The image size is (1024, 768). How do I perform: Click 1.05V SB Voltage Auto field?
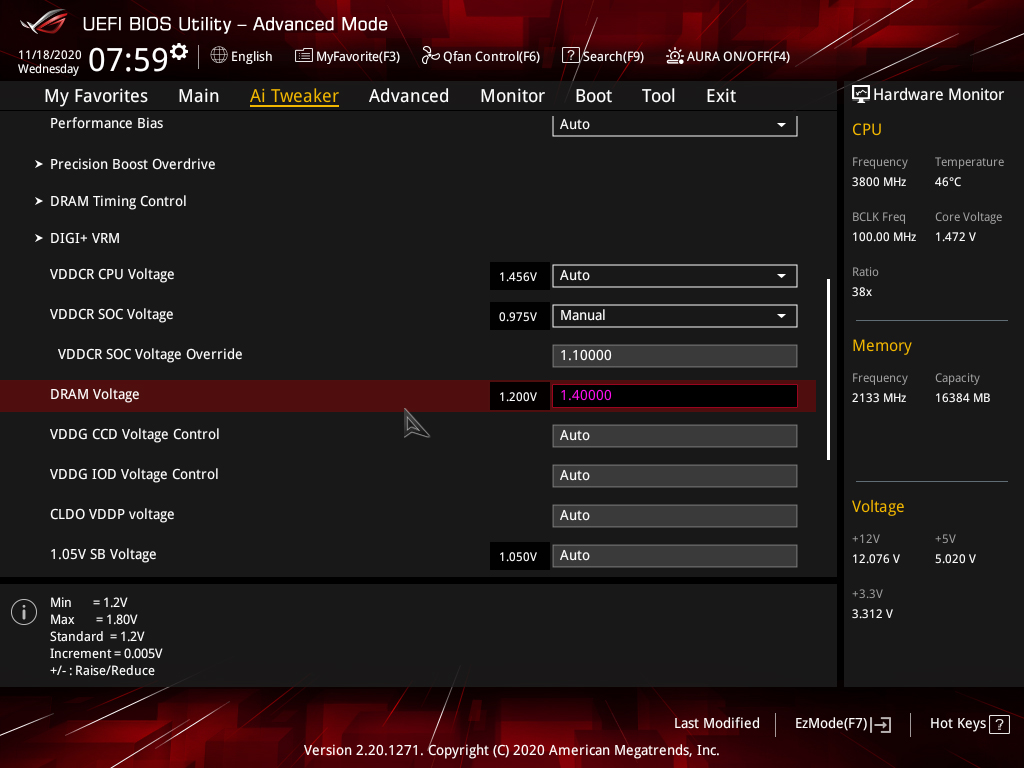(x=675, y=556)
